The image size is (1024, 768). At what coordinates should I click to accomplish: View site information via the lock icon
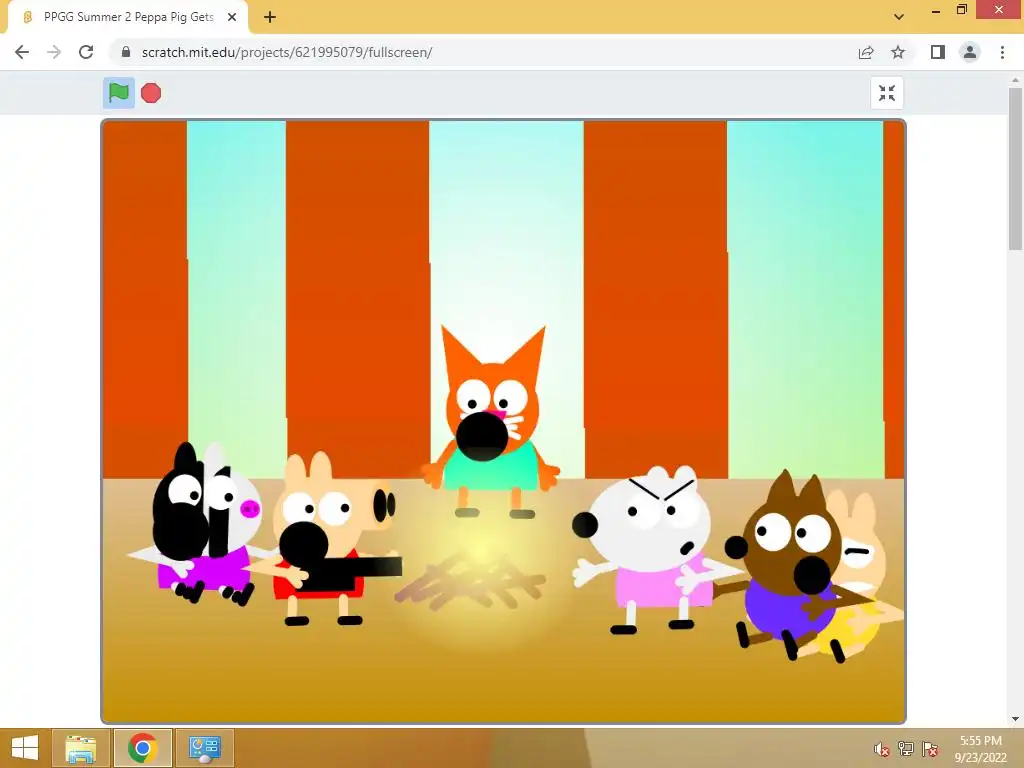(126, 52)
